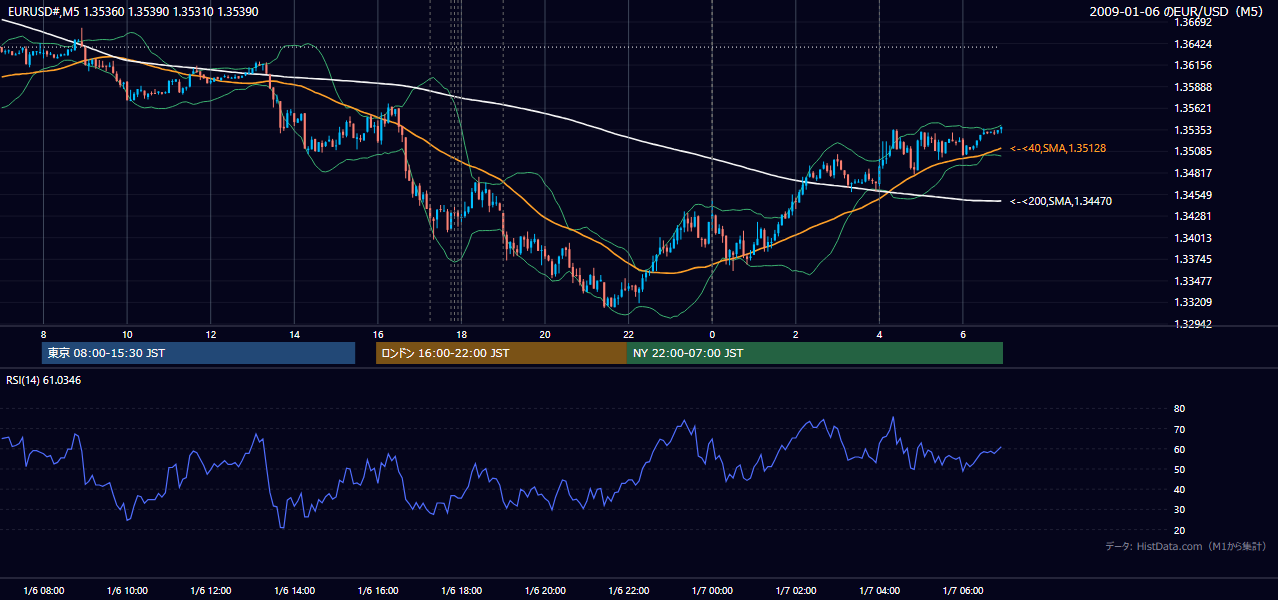The height and width of the screenshot is (600, 1278).
Task: Click the bottom timestamp 1/7 06:00
Action: 963,591
